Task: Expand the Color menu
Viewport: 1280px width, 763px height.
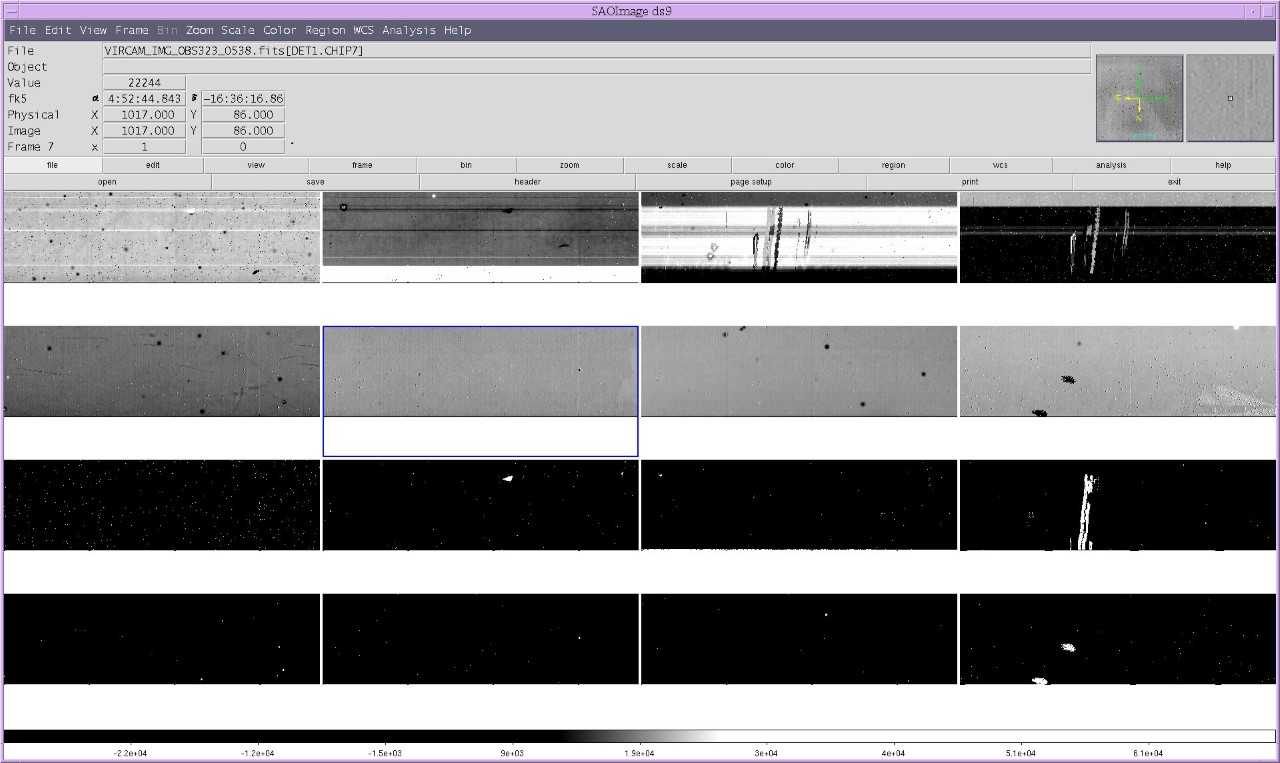Action: [280, 30]
